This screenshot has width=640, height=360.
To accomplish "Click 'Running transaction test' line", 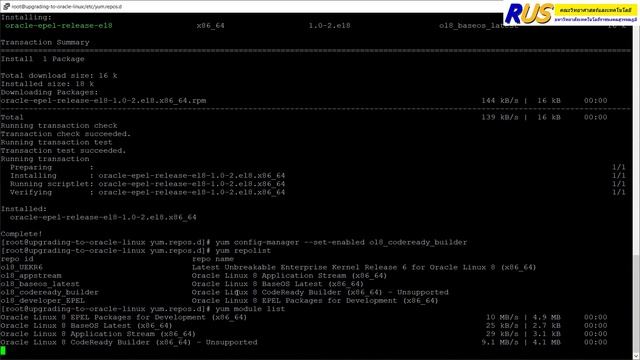I will 56,142.
